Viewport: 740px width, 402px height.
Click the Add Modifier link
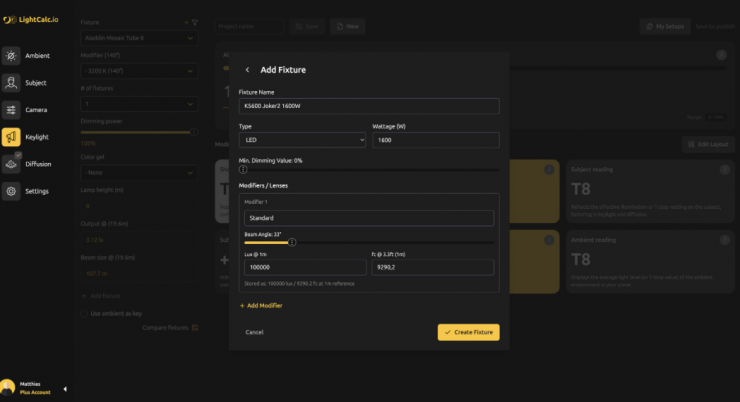tap(261, 305)
